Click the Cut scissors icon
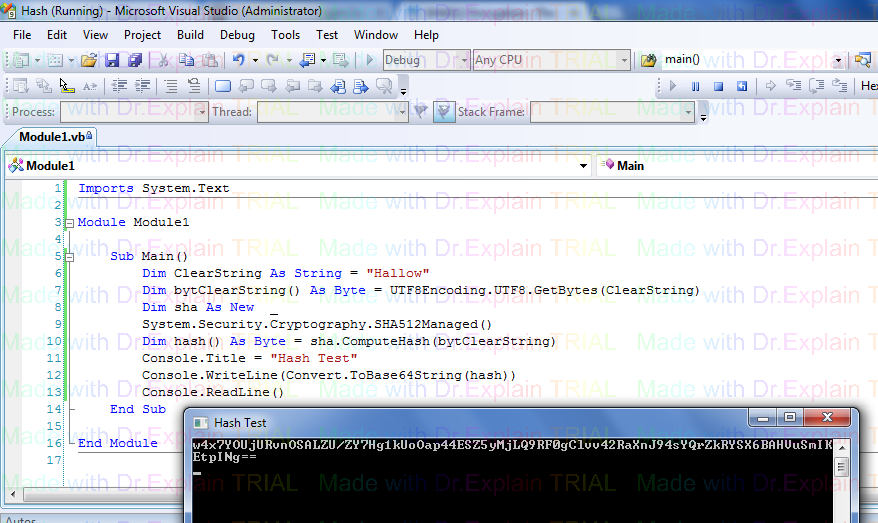The width and height of the screenshot is (878, 523). point(164,60)
